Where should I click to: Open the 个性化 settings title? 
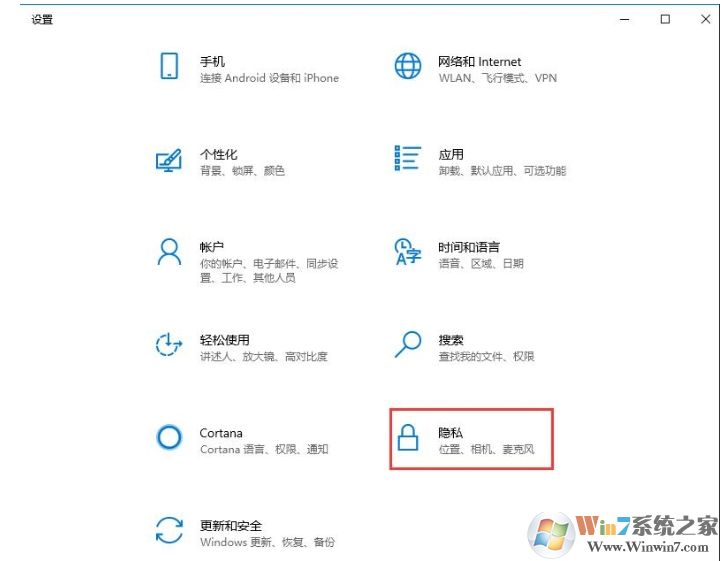tap(218, 154)
